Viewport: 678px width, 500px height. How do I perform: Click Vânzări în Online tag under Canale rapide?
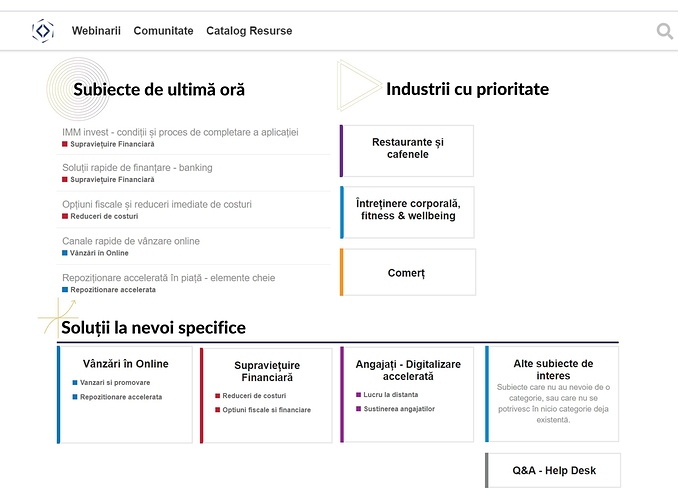pos(99,253)
